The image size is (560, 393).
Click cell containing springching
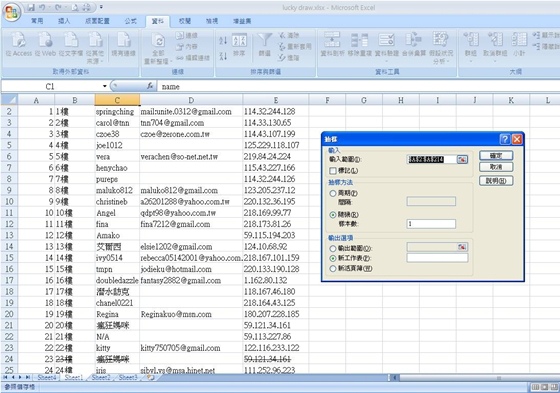coord(117,111)
